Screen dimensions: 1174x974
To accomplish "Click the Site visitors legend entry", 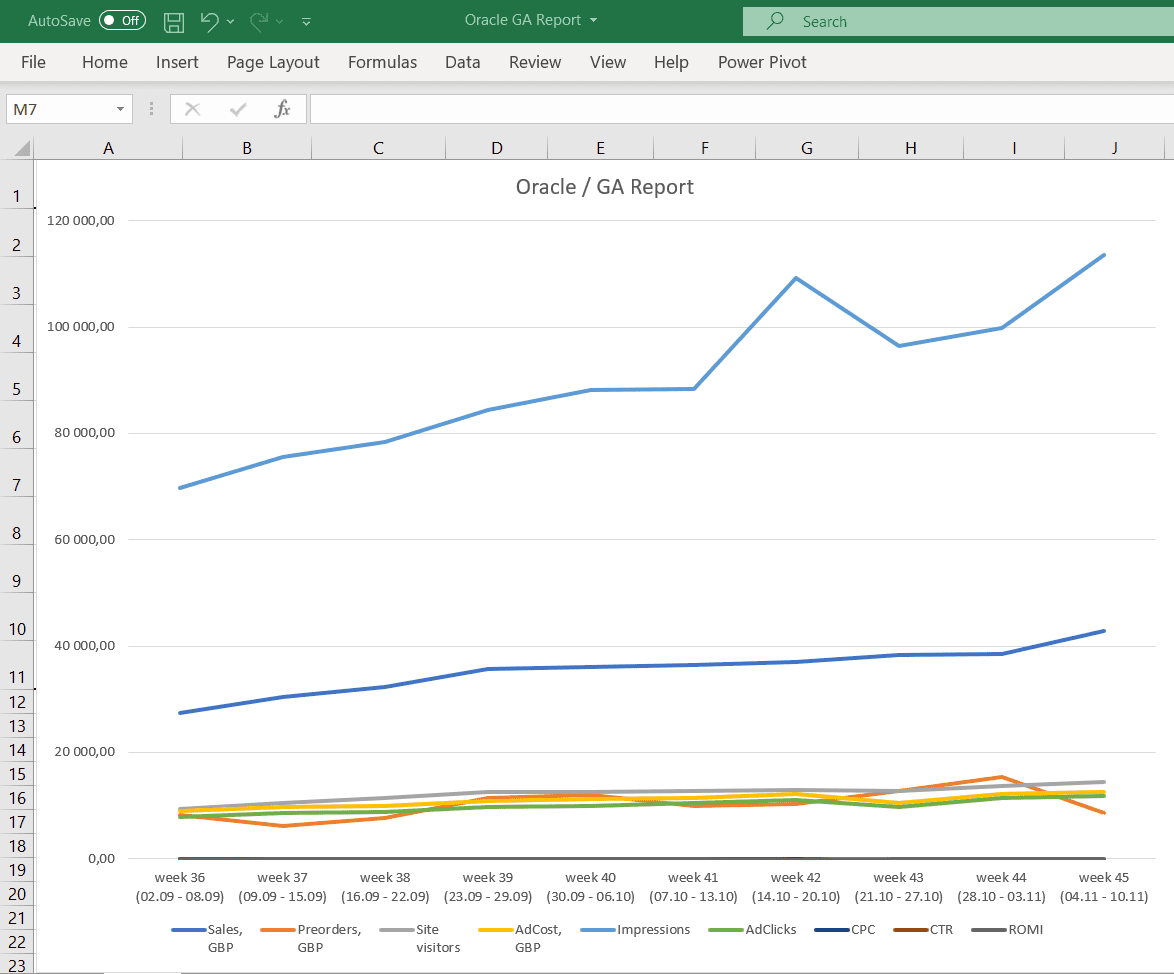I will (421, 938).
